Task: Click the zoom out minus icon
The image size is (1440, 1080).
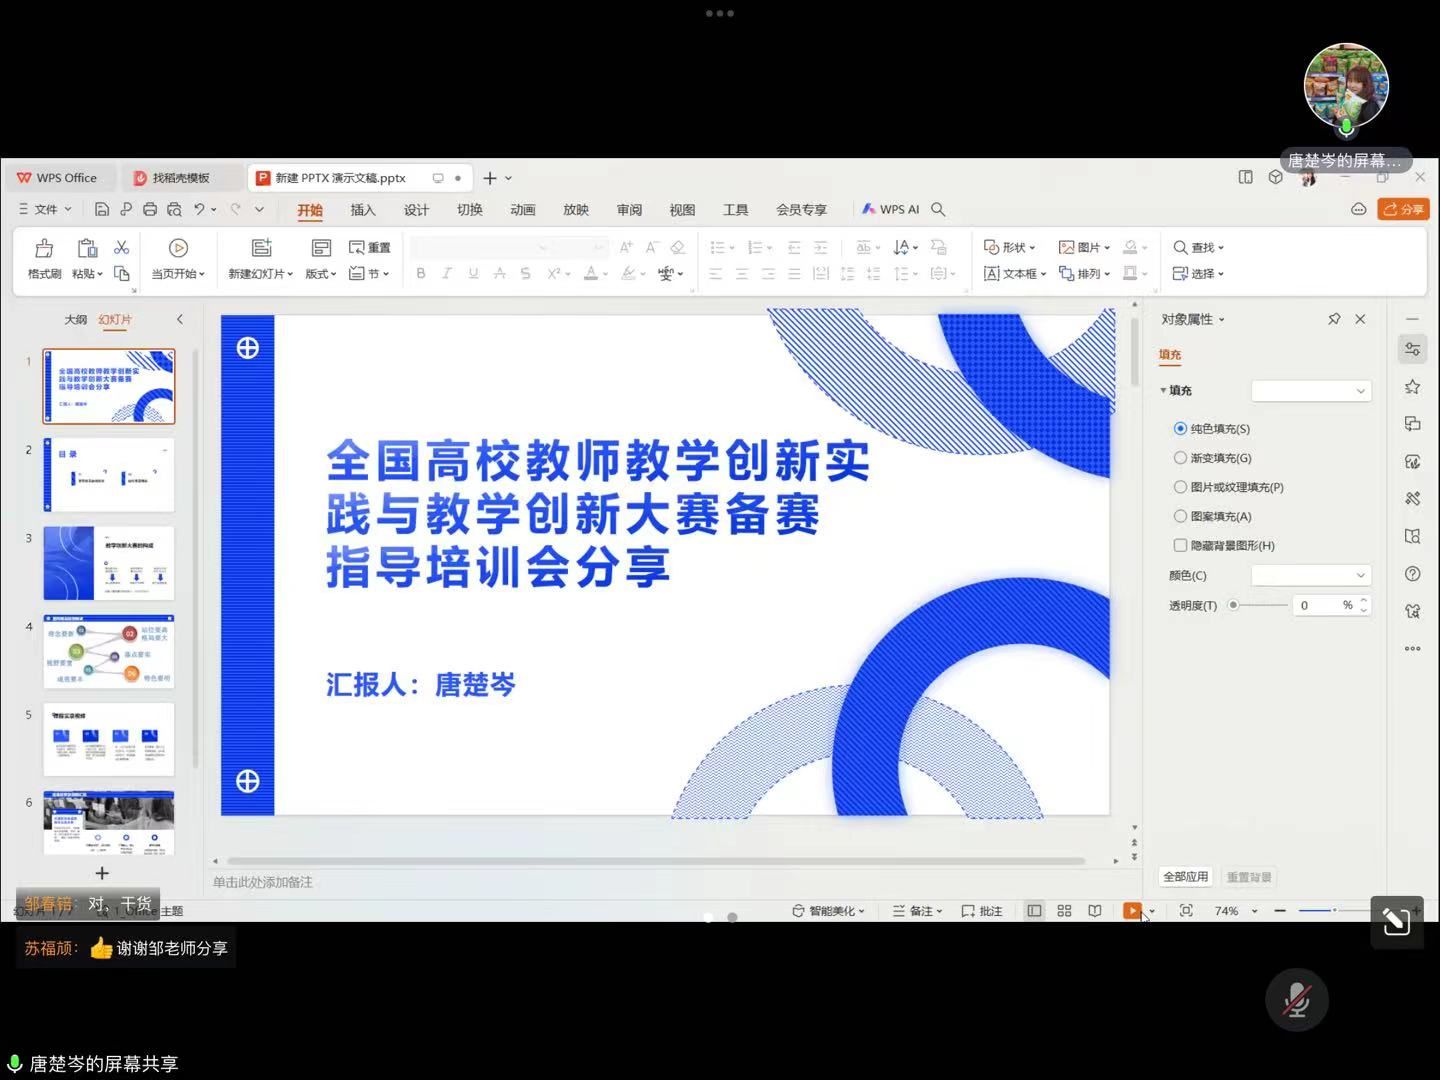Action: [x=1280, y=911]
